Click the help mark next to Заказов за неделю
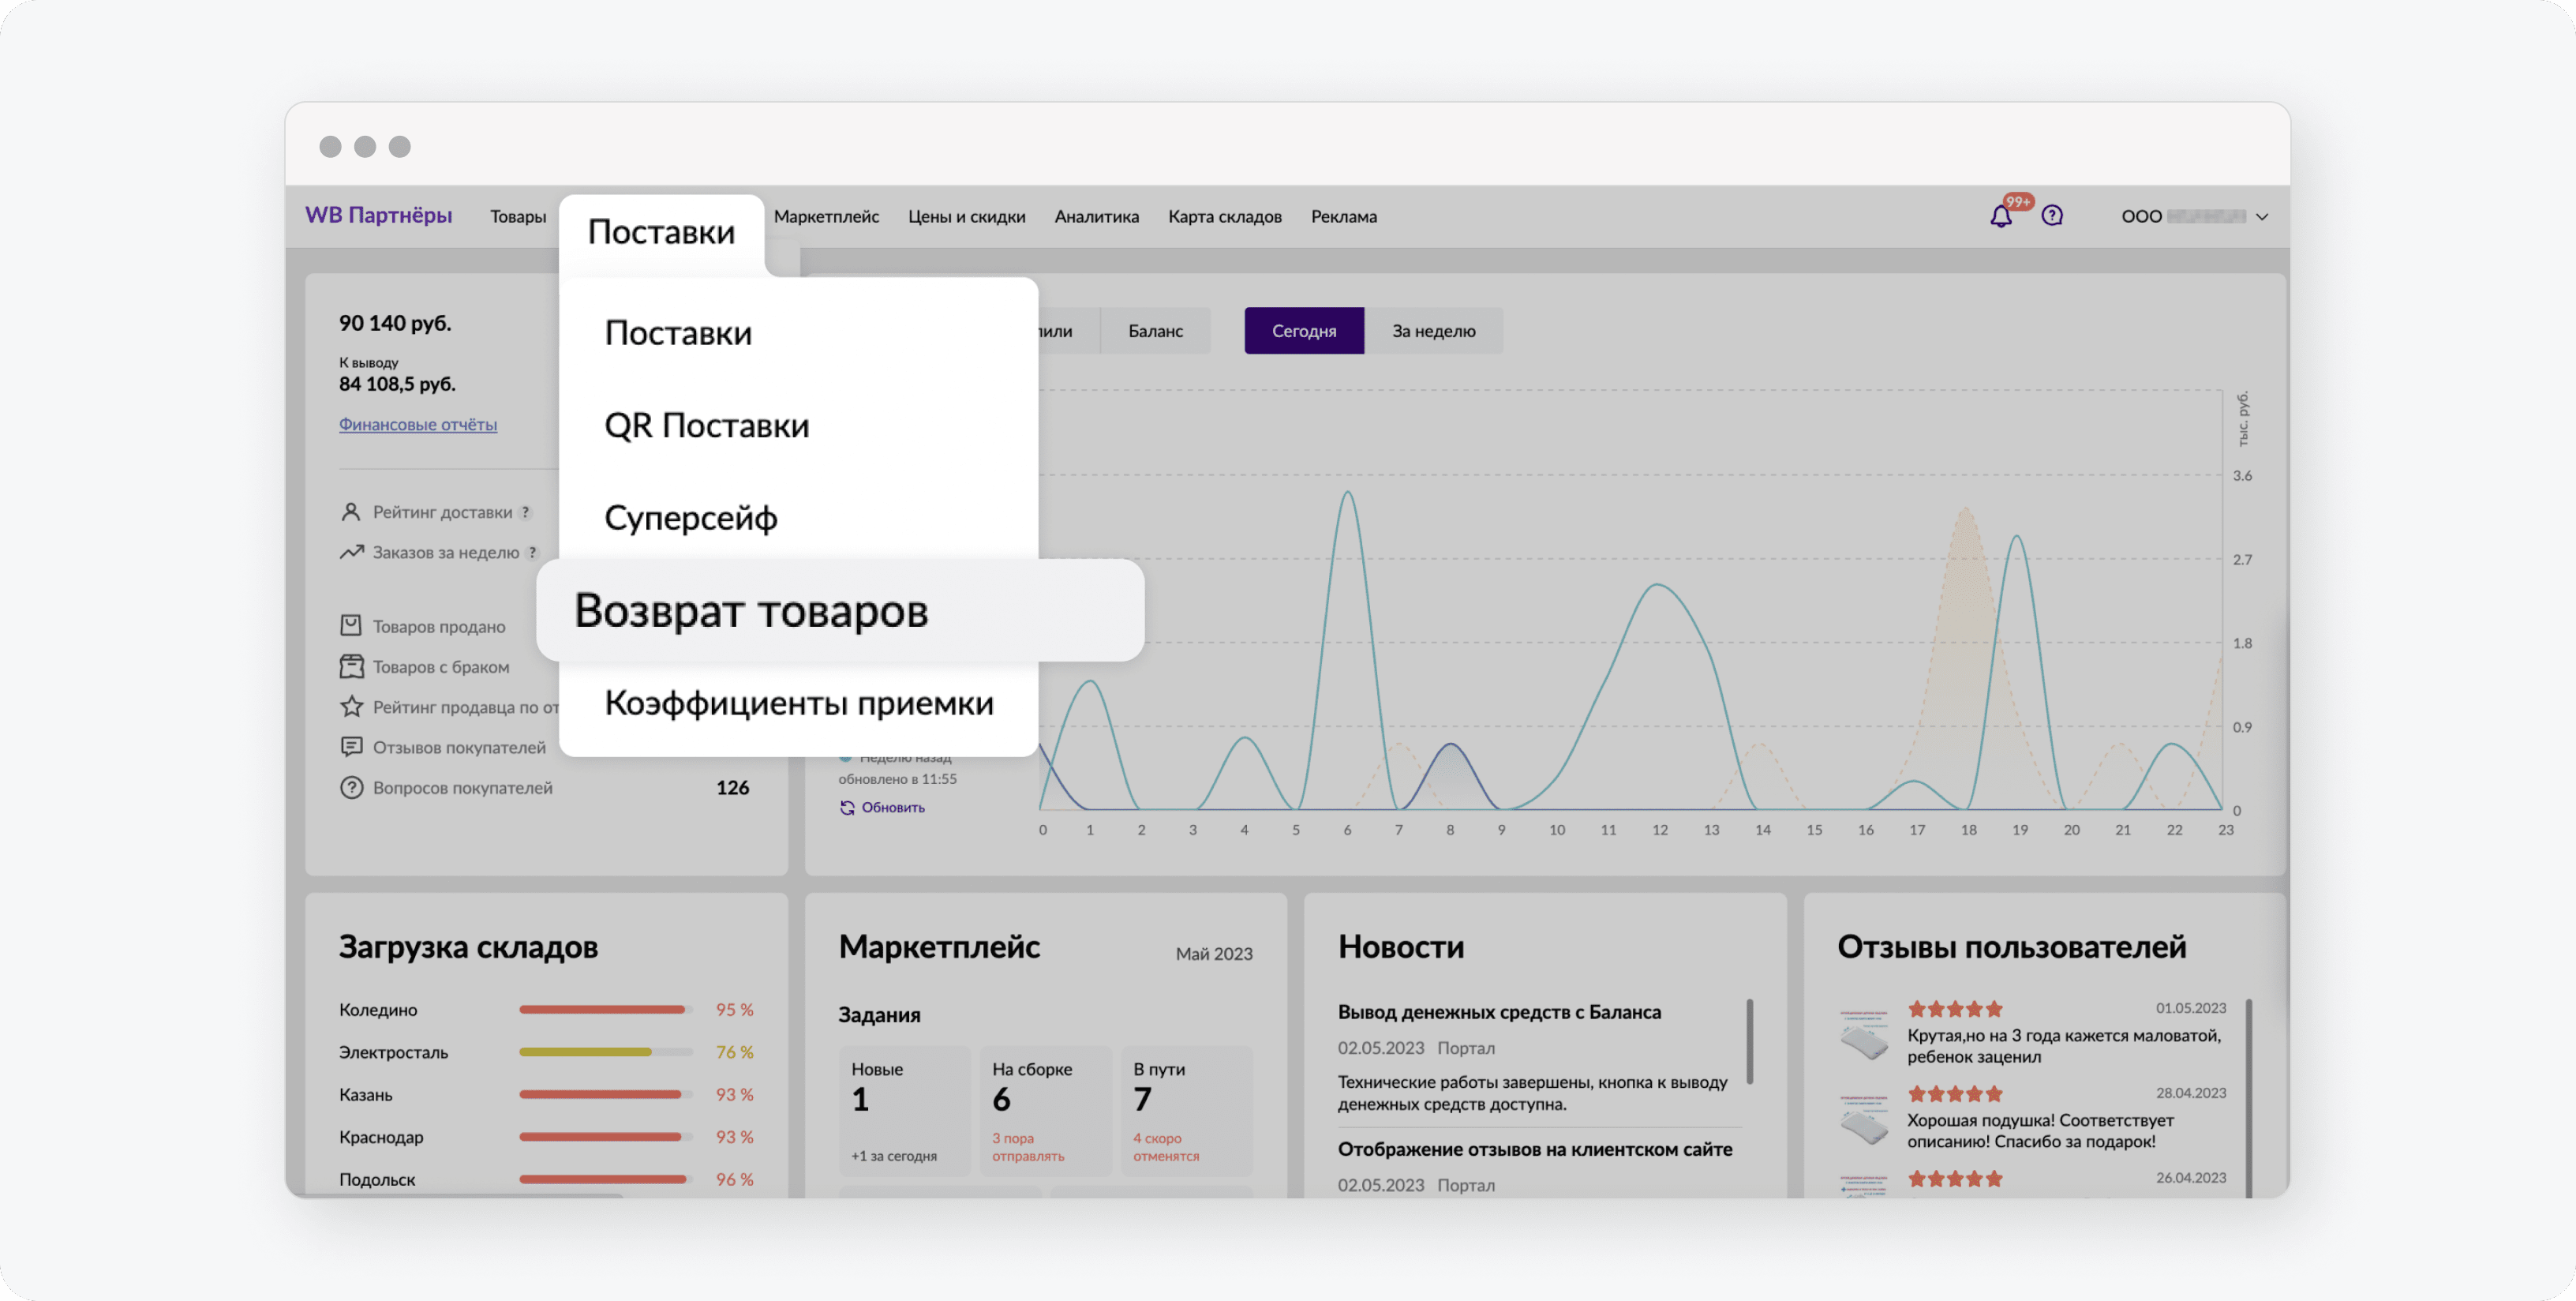Image resolution: width=2576 pixels, height=1301 pixels. 533,553
